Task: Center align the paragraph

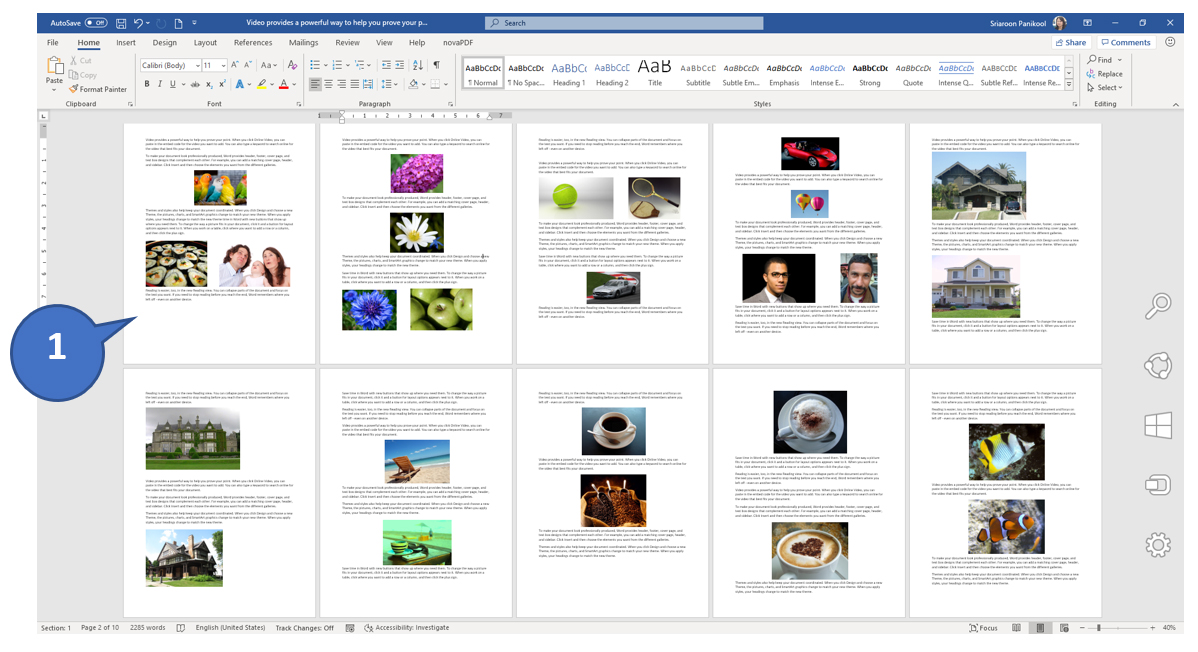Action: click(x=329, y=84)
